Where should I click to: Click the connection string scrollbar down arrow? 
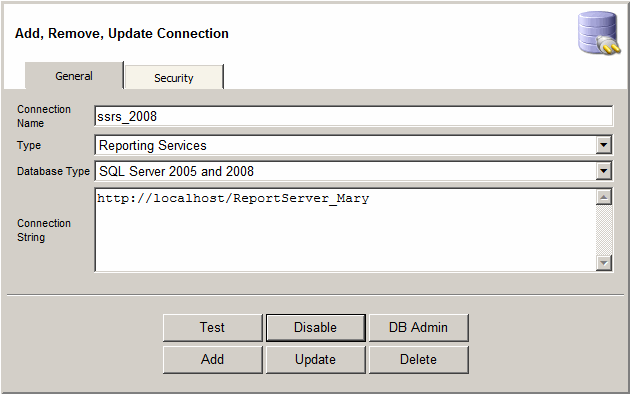604,263
